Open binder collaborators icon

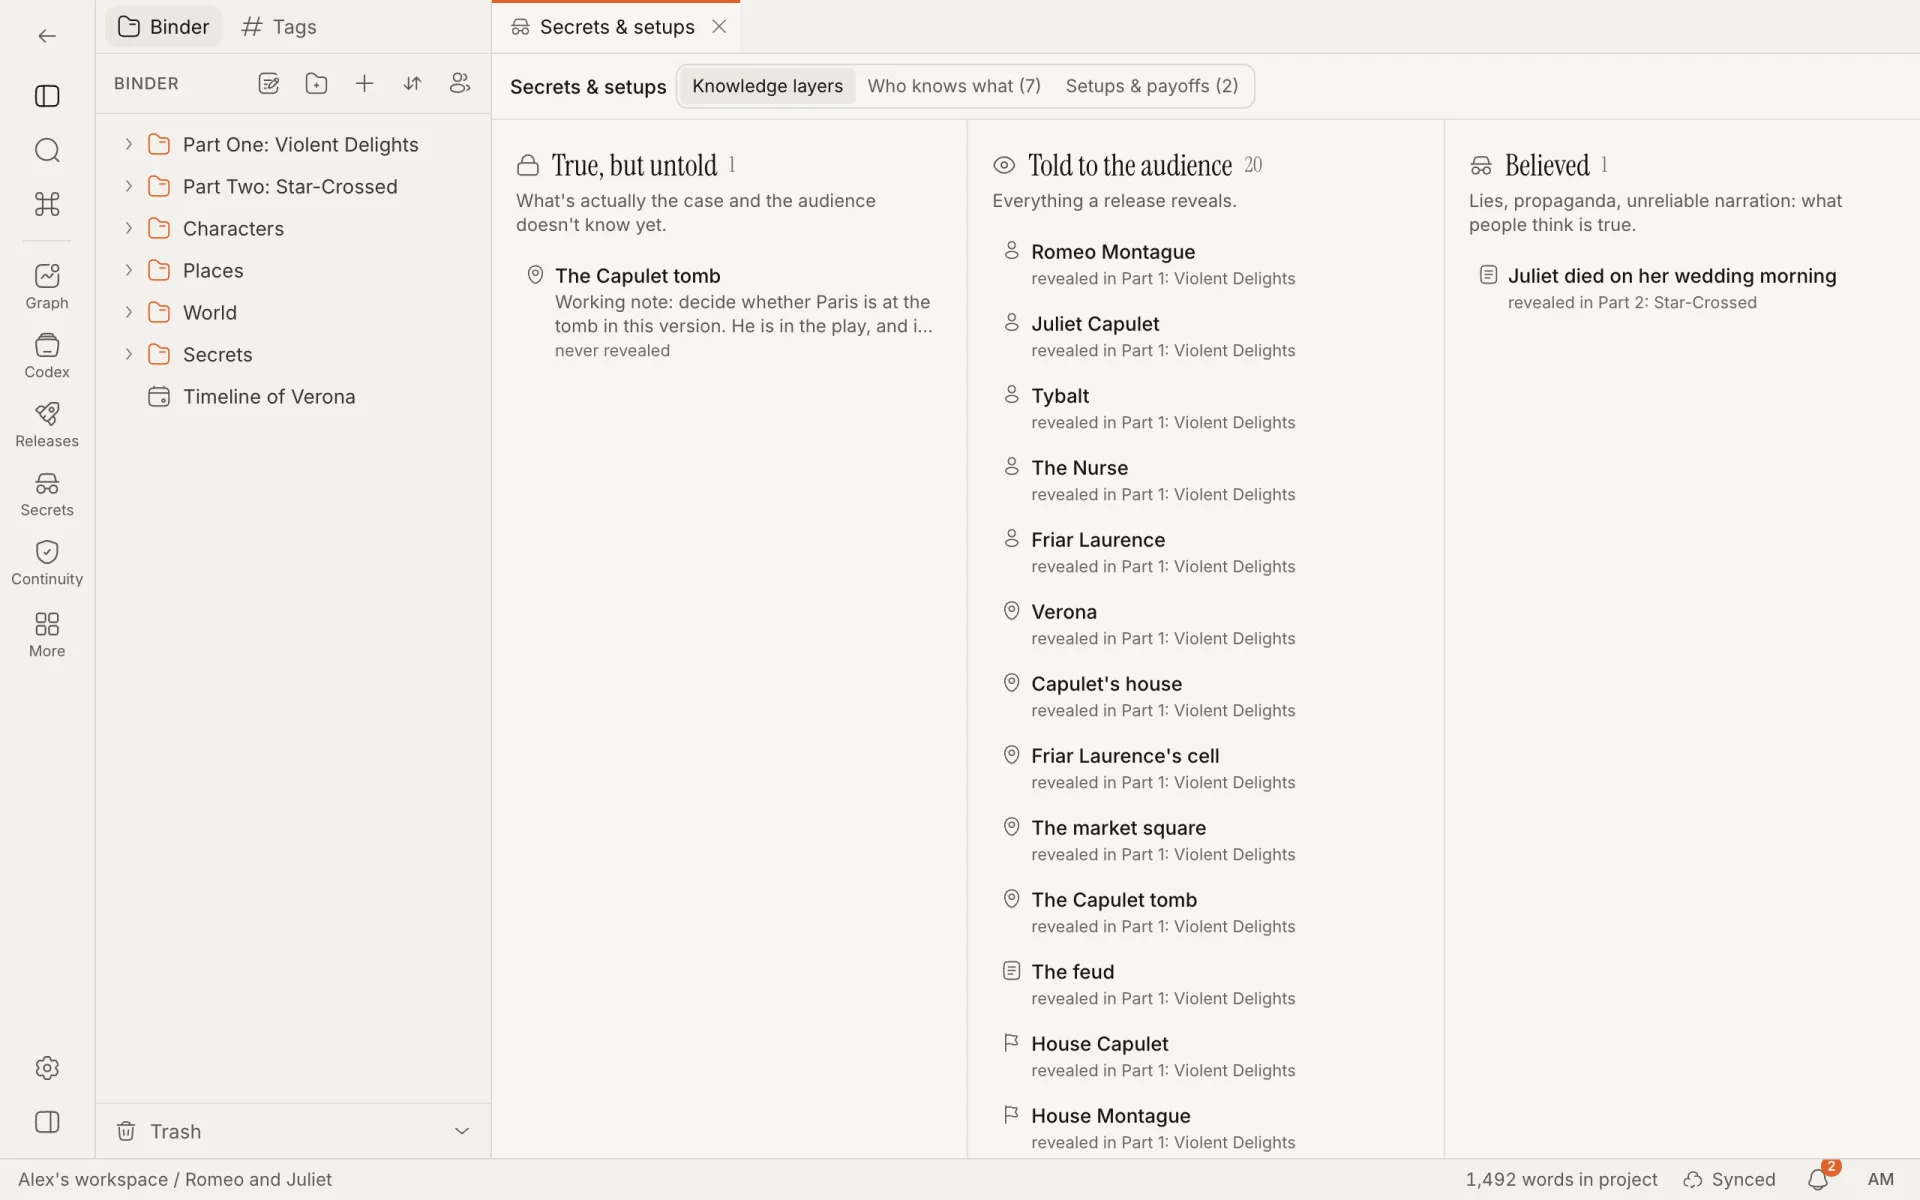coord(460,84)
